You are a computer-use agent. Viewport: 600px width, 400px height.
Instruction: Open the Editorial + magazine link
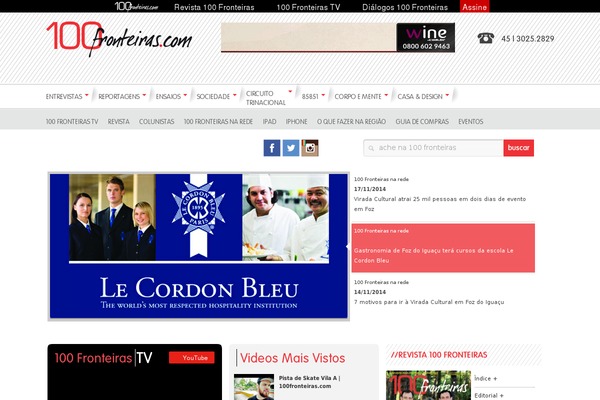coord(489,395)
